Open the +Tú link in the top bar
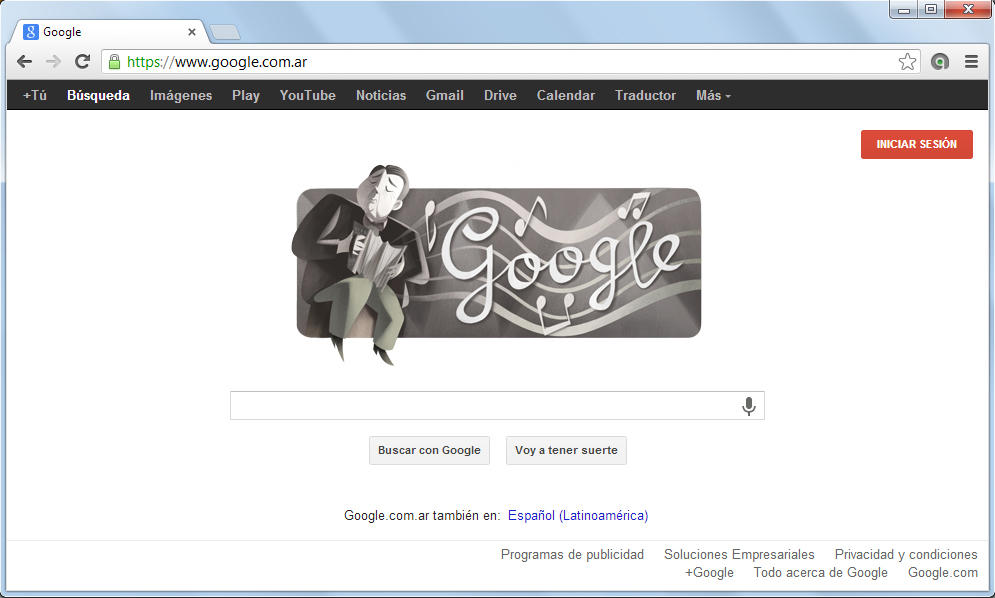The image size is (995, 598). [35, 95]
